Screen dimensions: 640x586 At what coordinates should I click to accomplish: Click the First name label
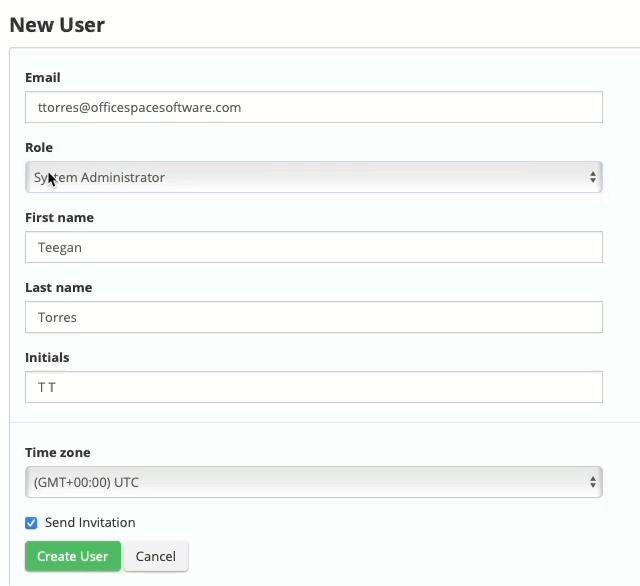point(59,218)
